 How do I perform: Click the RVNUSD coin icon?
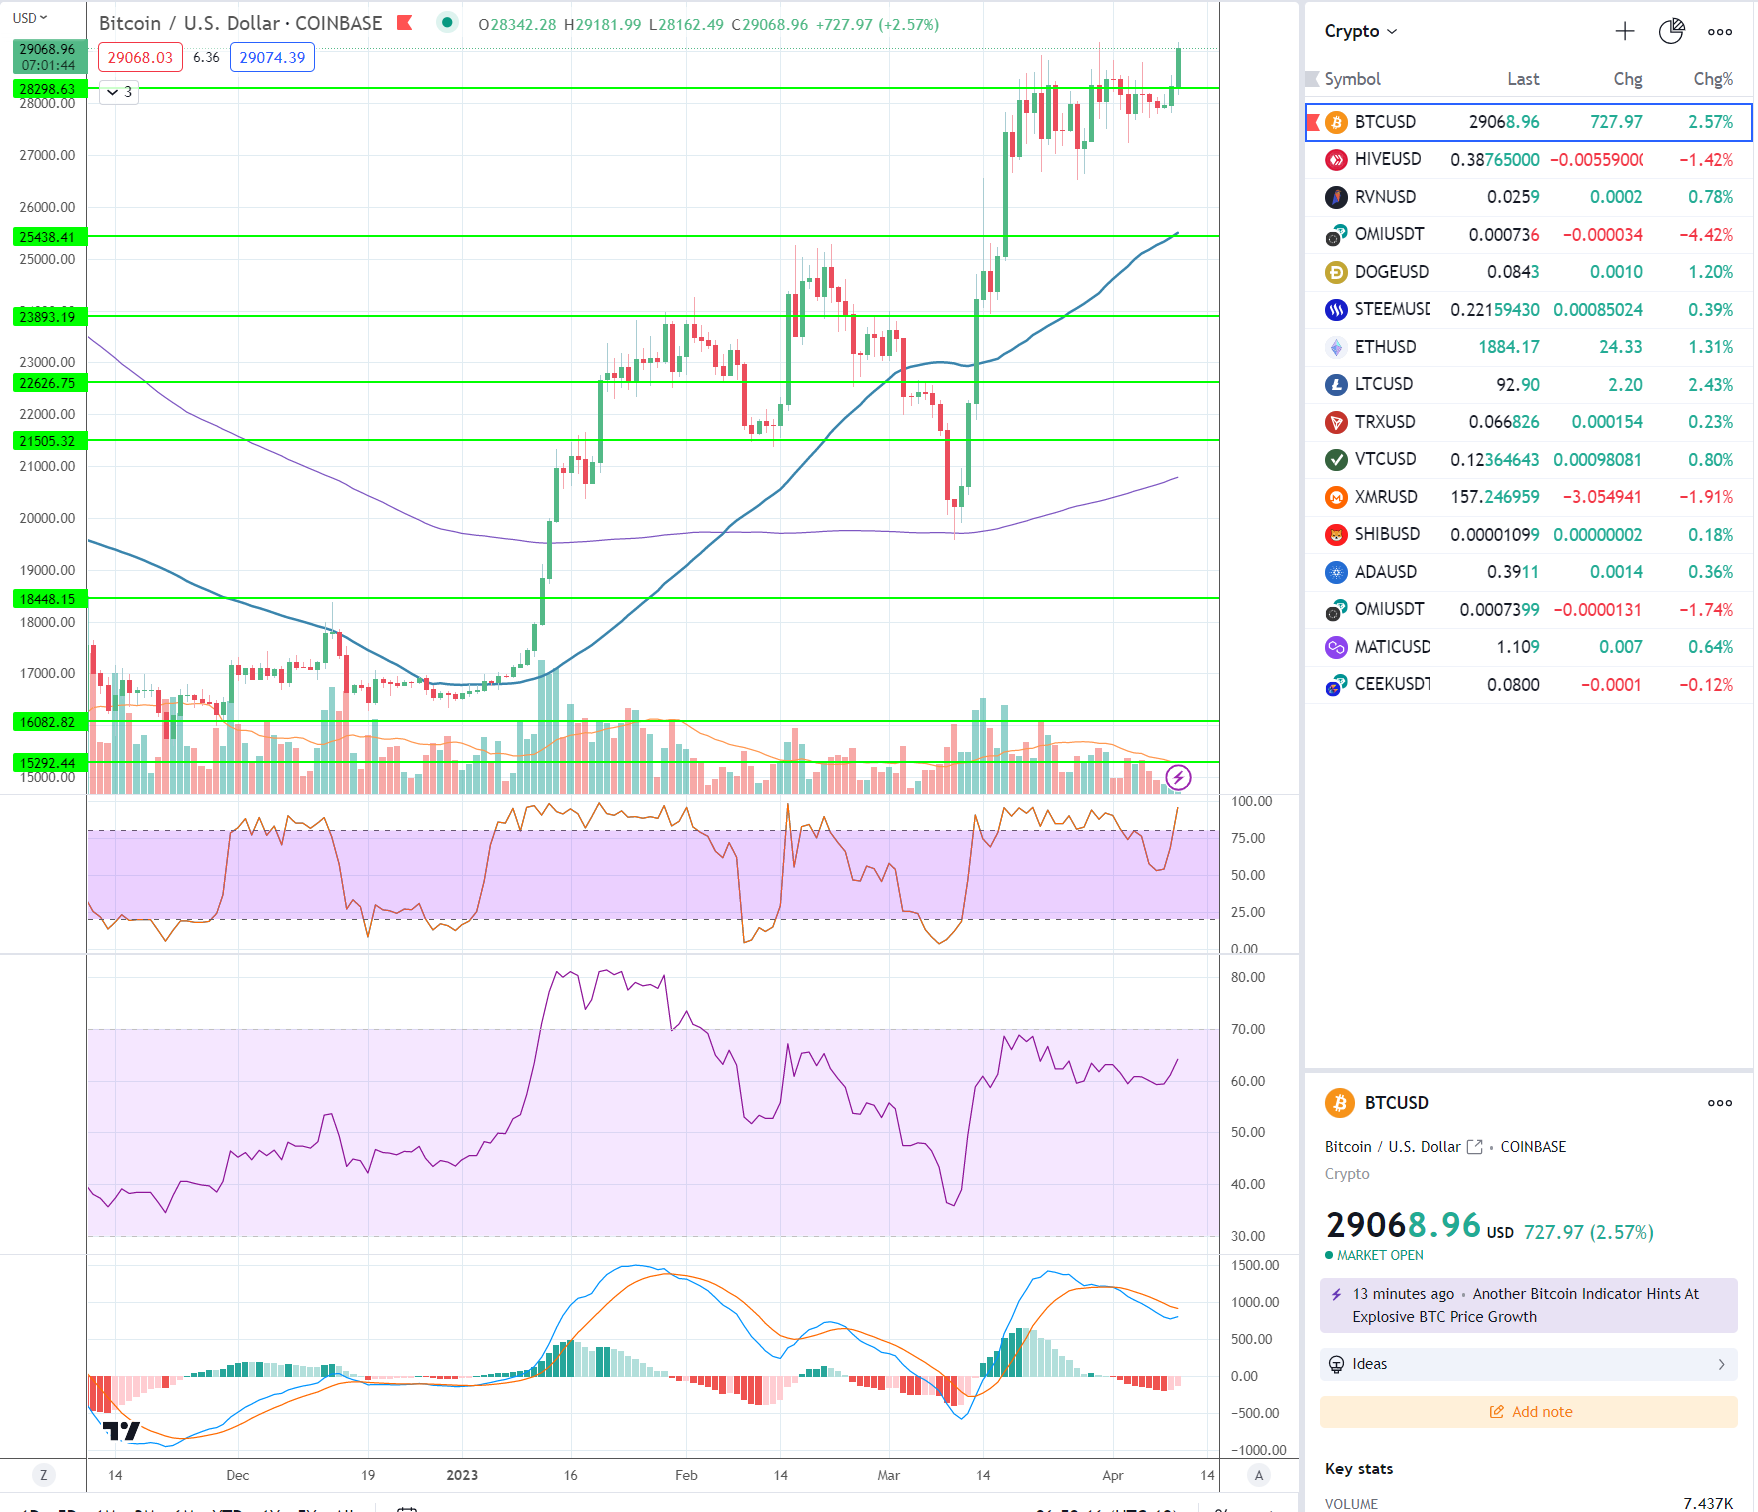[x=1336, y=197]
